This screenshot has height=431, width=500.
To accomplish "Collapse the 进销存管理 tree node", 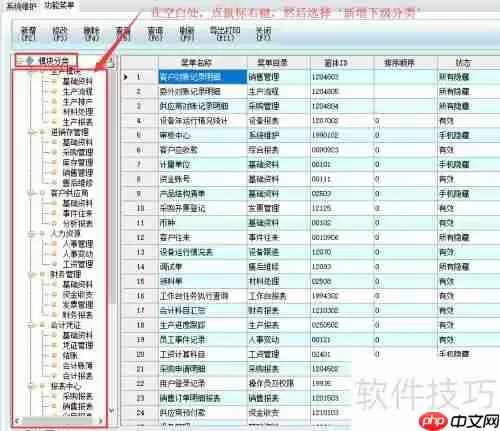I will pyautogui.click(x=31, y=133).
